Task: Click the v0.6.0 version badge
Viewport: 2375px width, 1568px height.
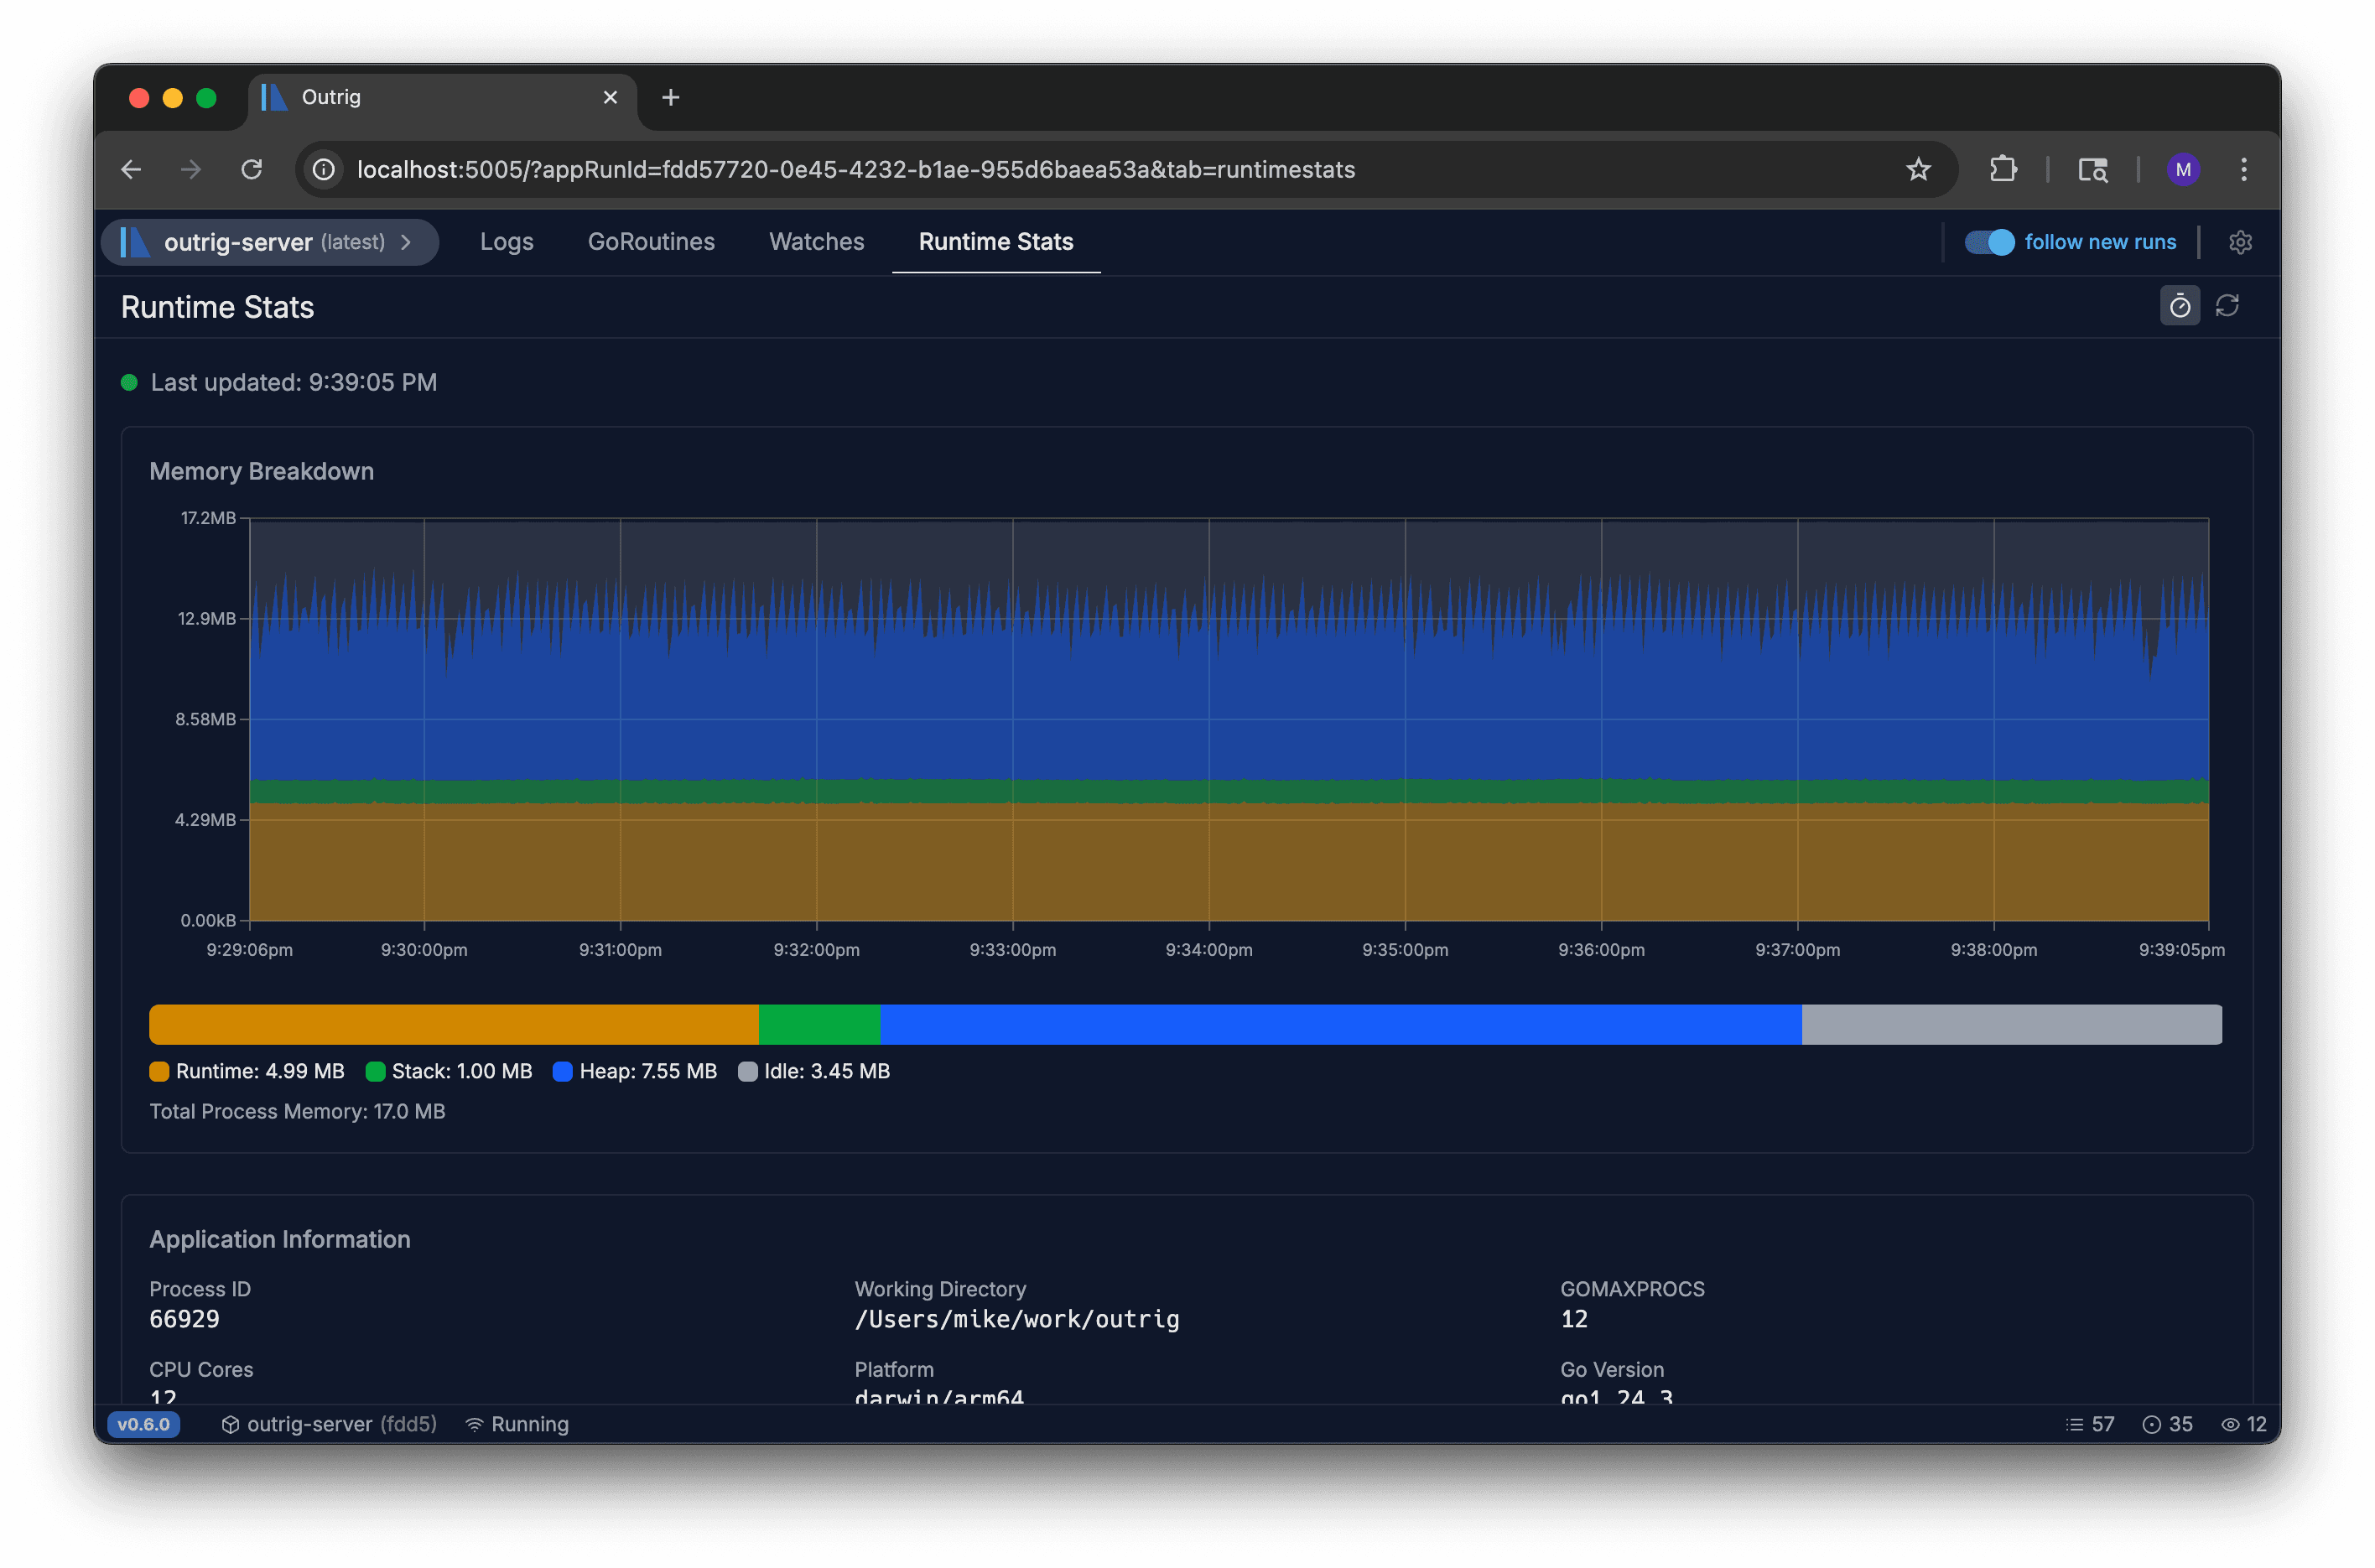Action: point(143,1424)
